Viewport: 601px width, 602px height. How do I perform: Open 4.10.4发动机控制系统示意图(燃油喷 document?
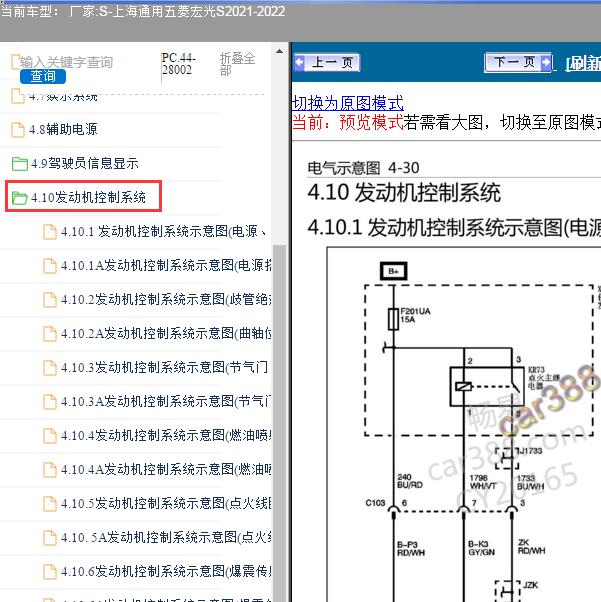coord(166,435)
